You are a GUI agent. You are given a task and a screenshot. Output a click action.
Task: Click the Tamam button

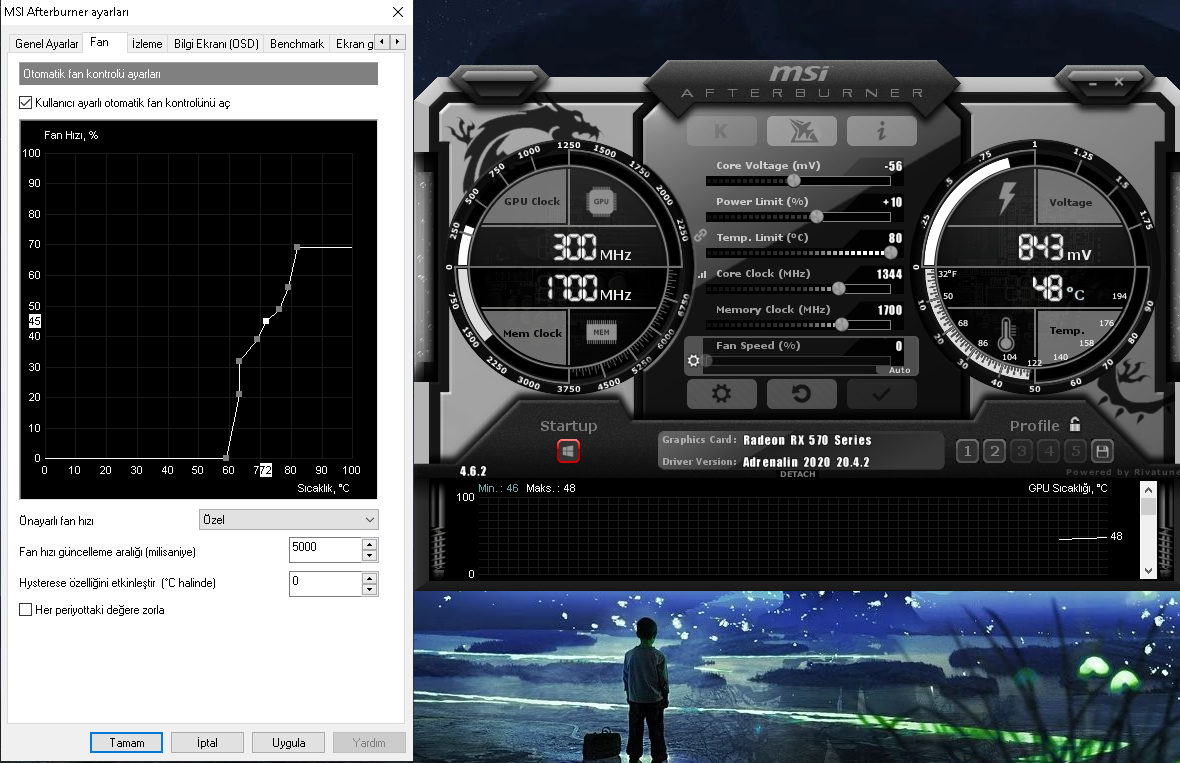tap(126, 743)
